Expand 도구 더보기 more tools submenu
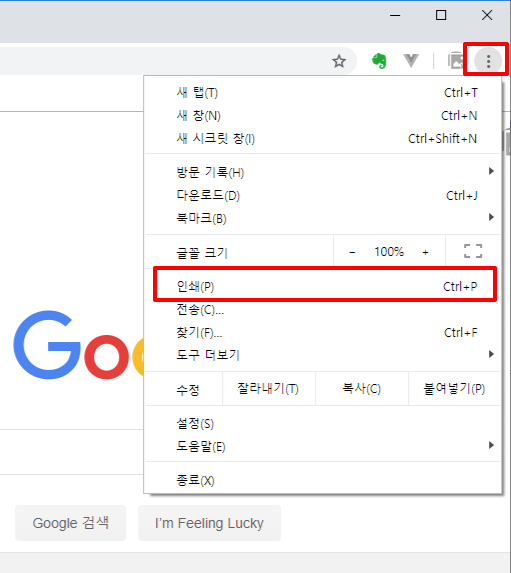Screen dimensions: 511x573 click(x=322, y=354)
